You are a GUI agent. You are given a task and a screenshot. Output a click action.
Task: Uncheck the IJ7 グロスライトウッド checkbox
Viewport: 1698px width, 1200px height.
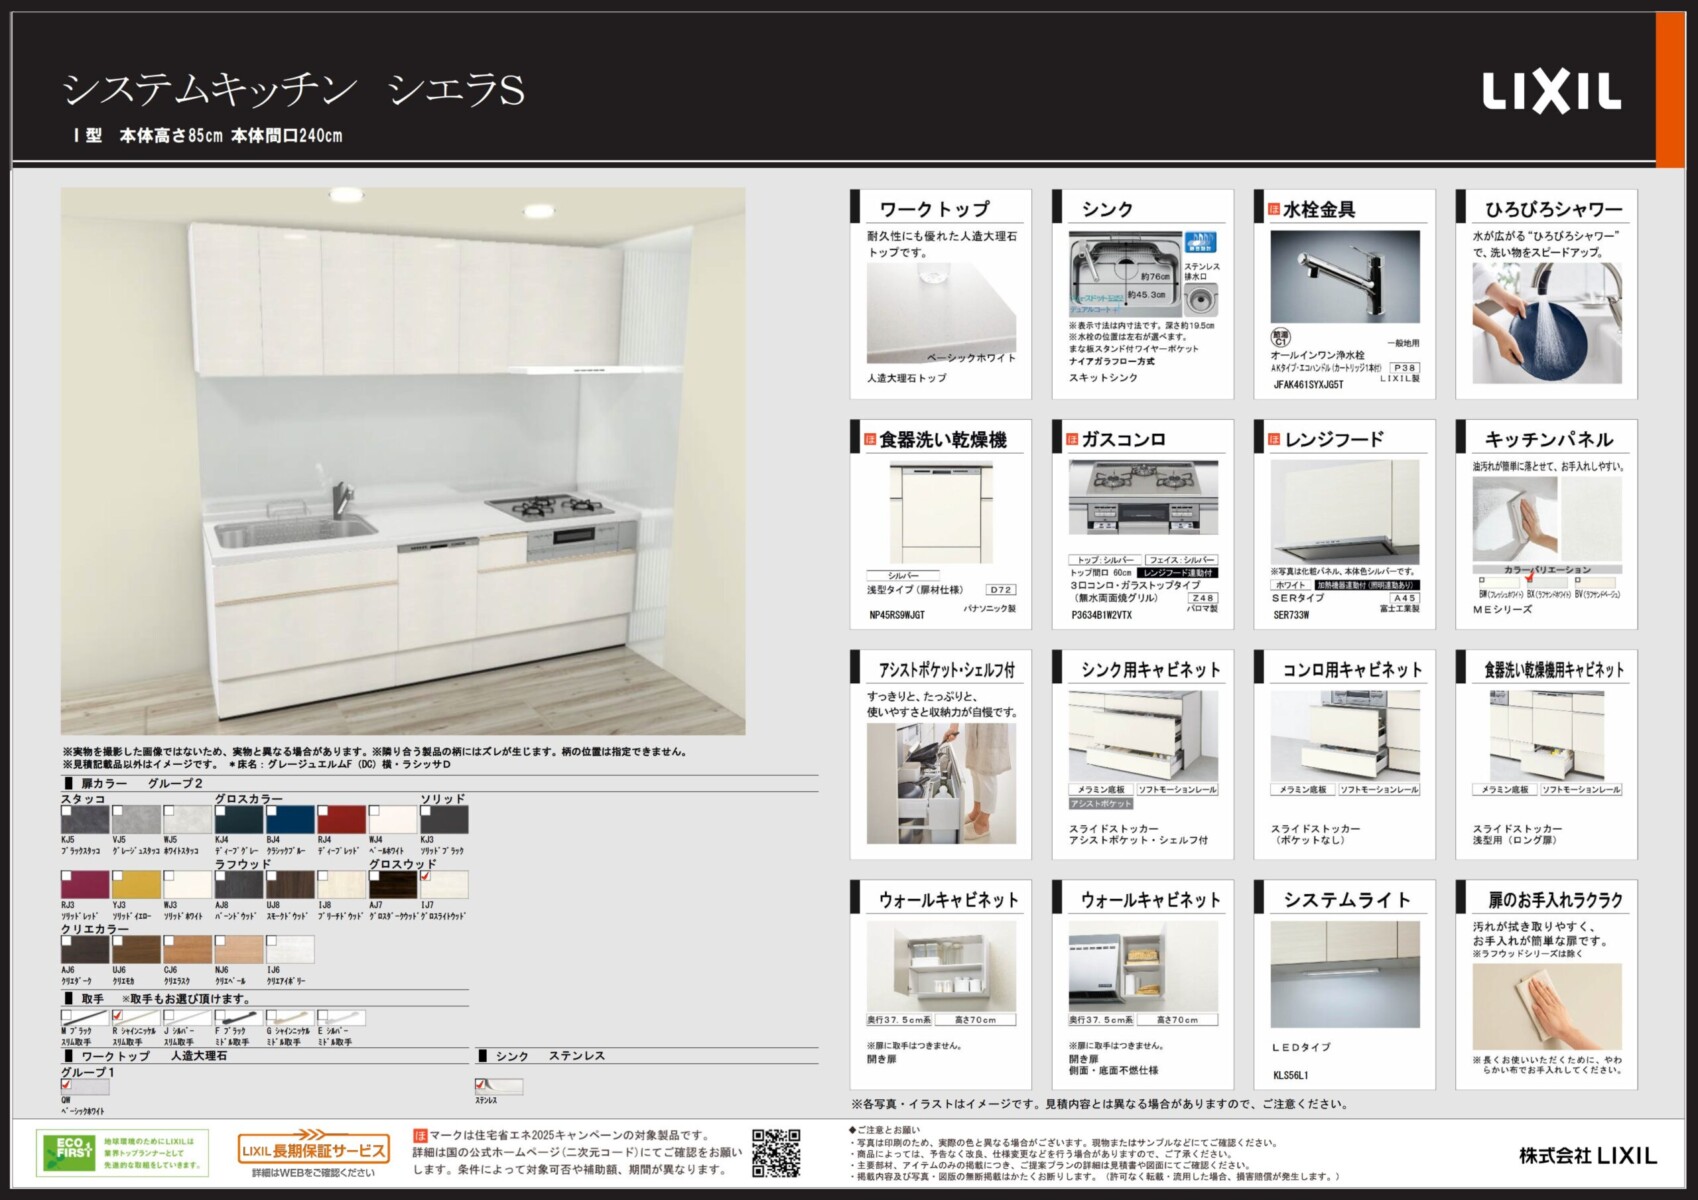tap(426, 876)
